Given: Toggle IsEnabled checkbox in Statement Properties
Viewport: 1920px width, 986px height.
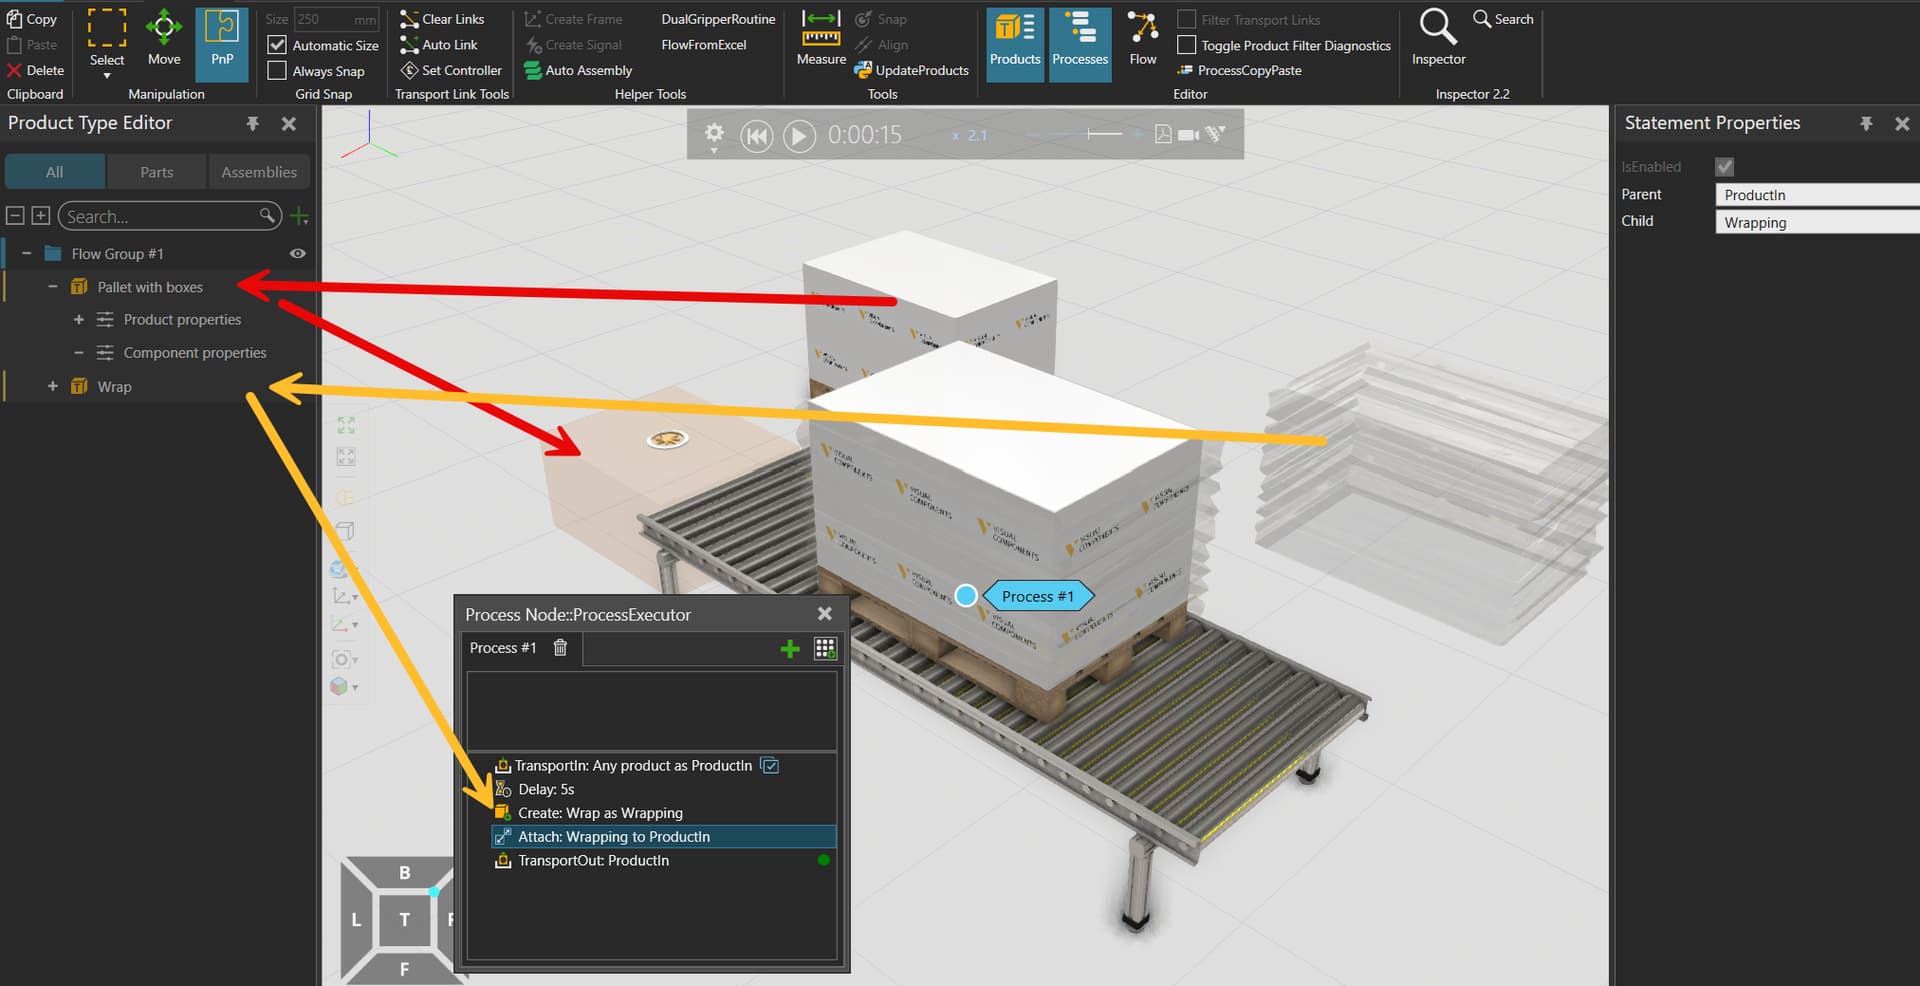Looking at the screenshot, I should [x=1724, y=167].
